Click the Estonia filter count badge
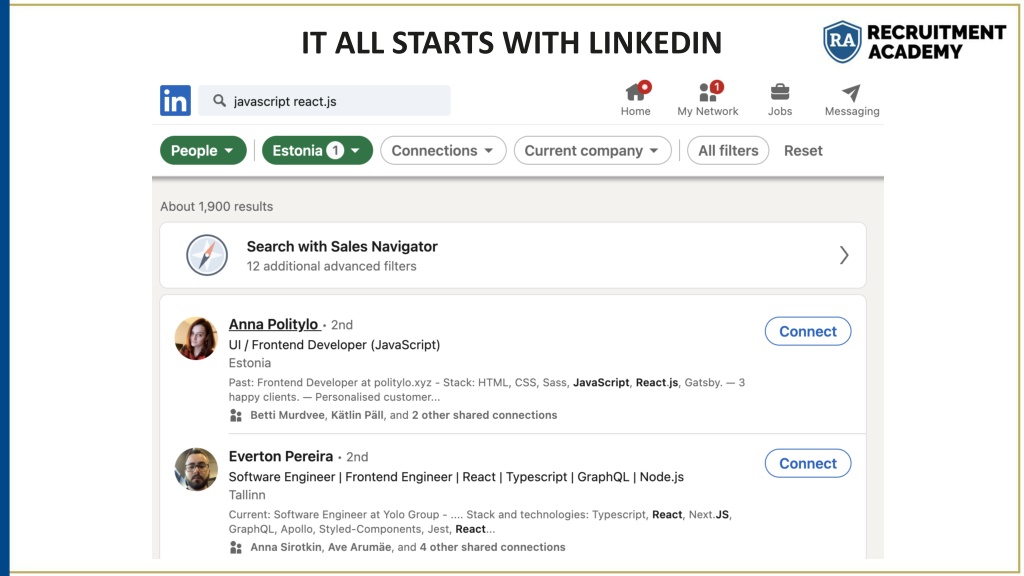1024x576 pixels. 335,150
